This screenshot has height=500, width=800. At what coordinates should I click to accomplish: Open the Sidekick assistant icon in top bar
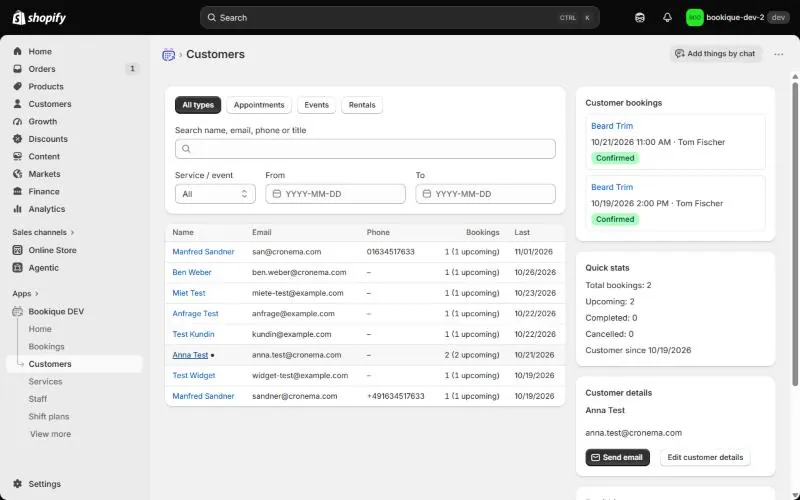pos(640,18)
